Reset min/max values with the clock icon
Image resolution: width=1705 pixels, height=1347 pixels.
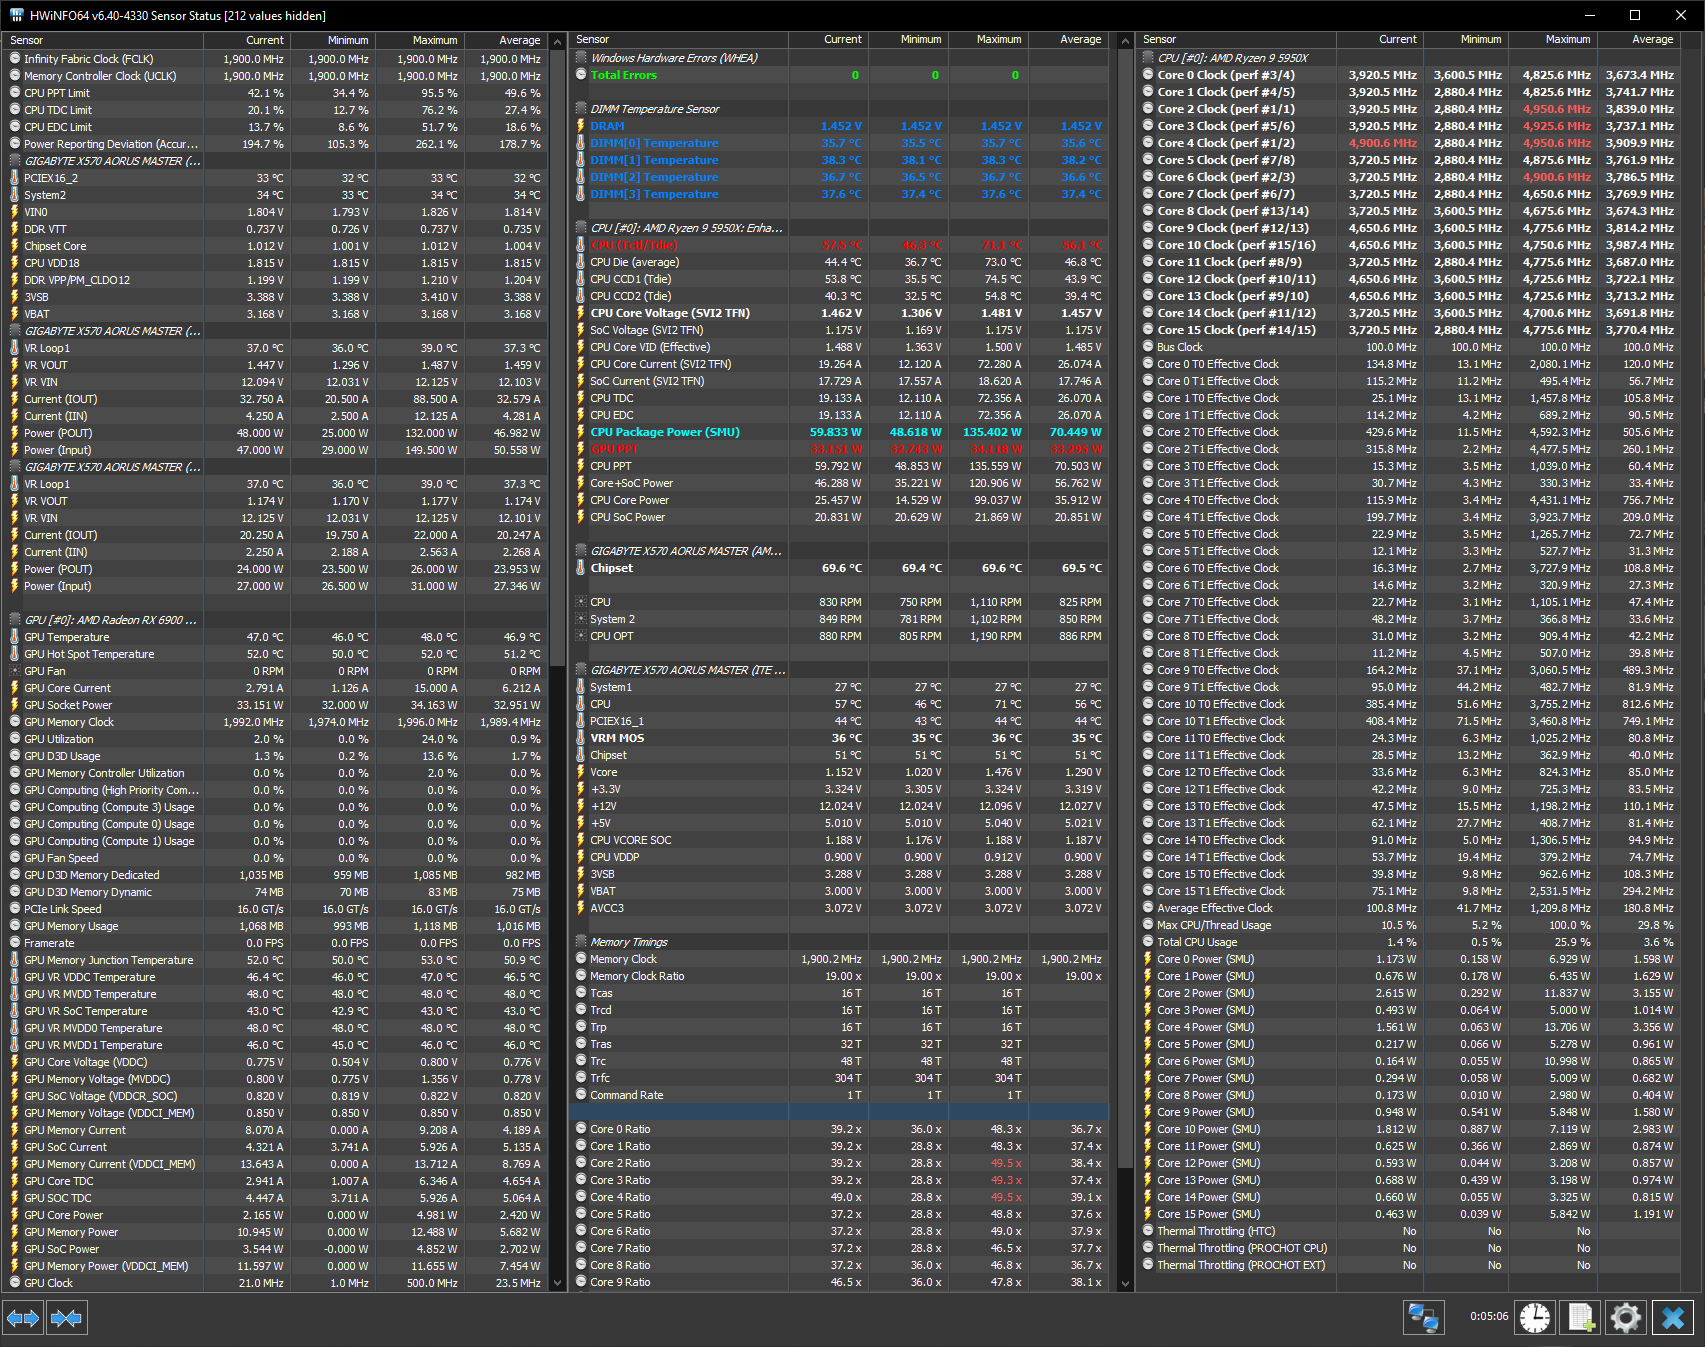coord(1535,1317)
